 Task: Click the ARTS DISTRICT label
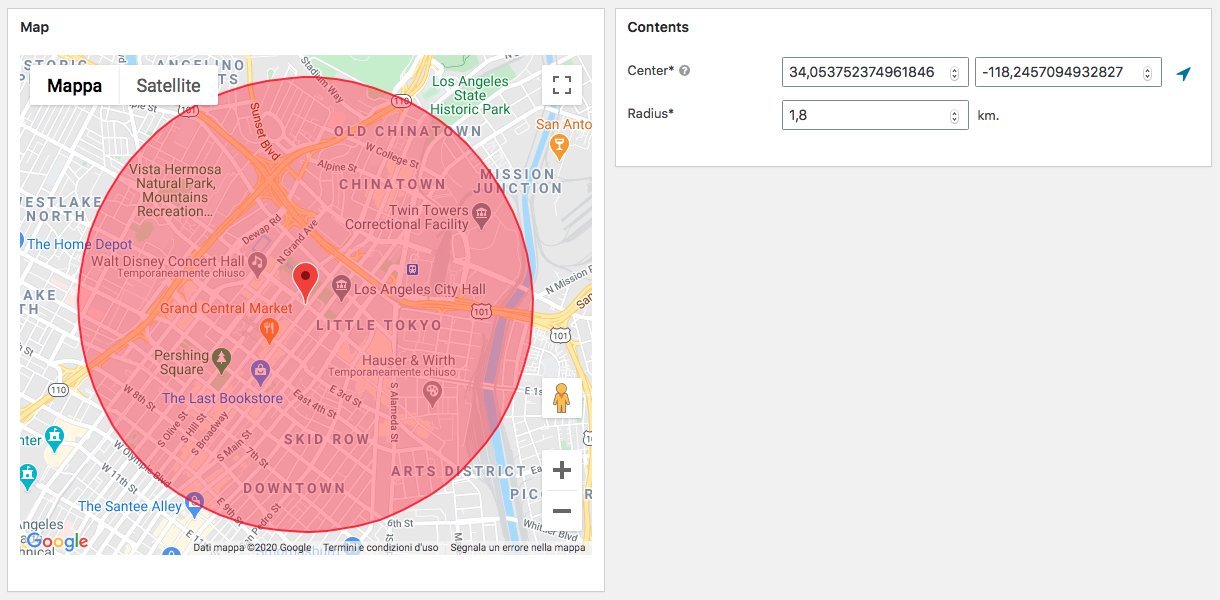pos(458,471)
